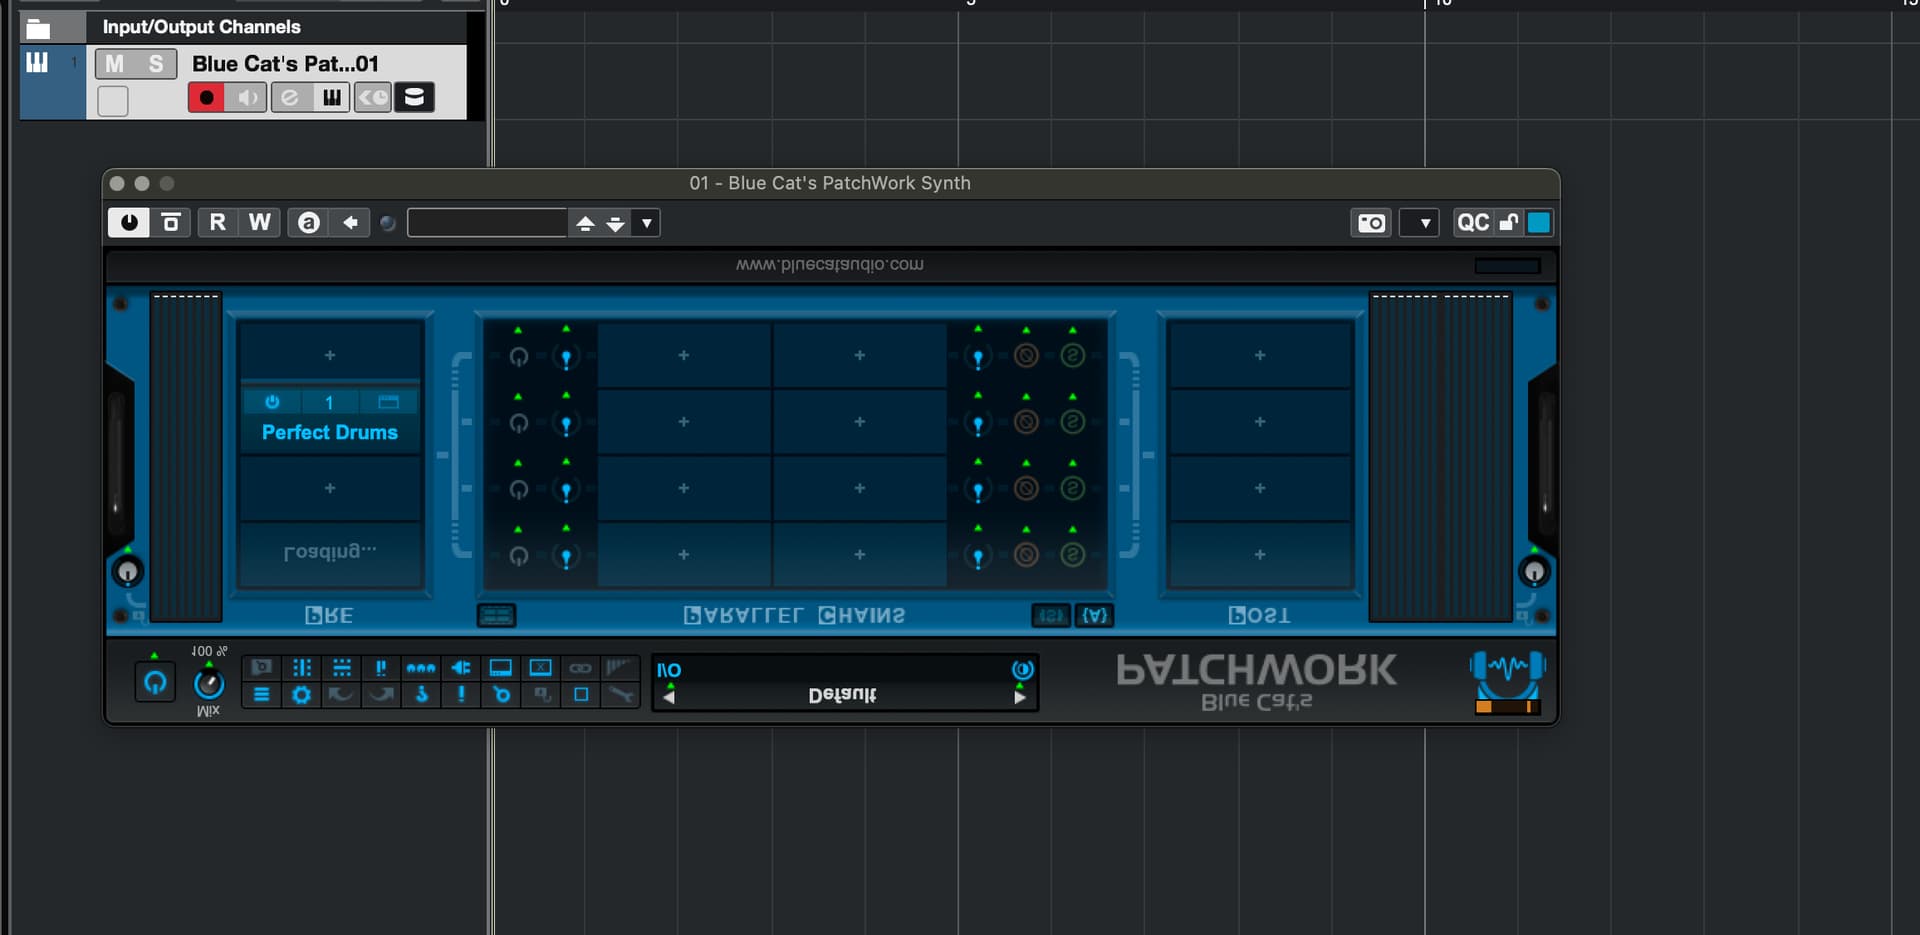Load the next preset with the down arrow
Image resolution: width=1920 pixels, height=935 pixels.
pyautogui.click(x=616, y=223)
